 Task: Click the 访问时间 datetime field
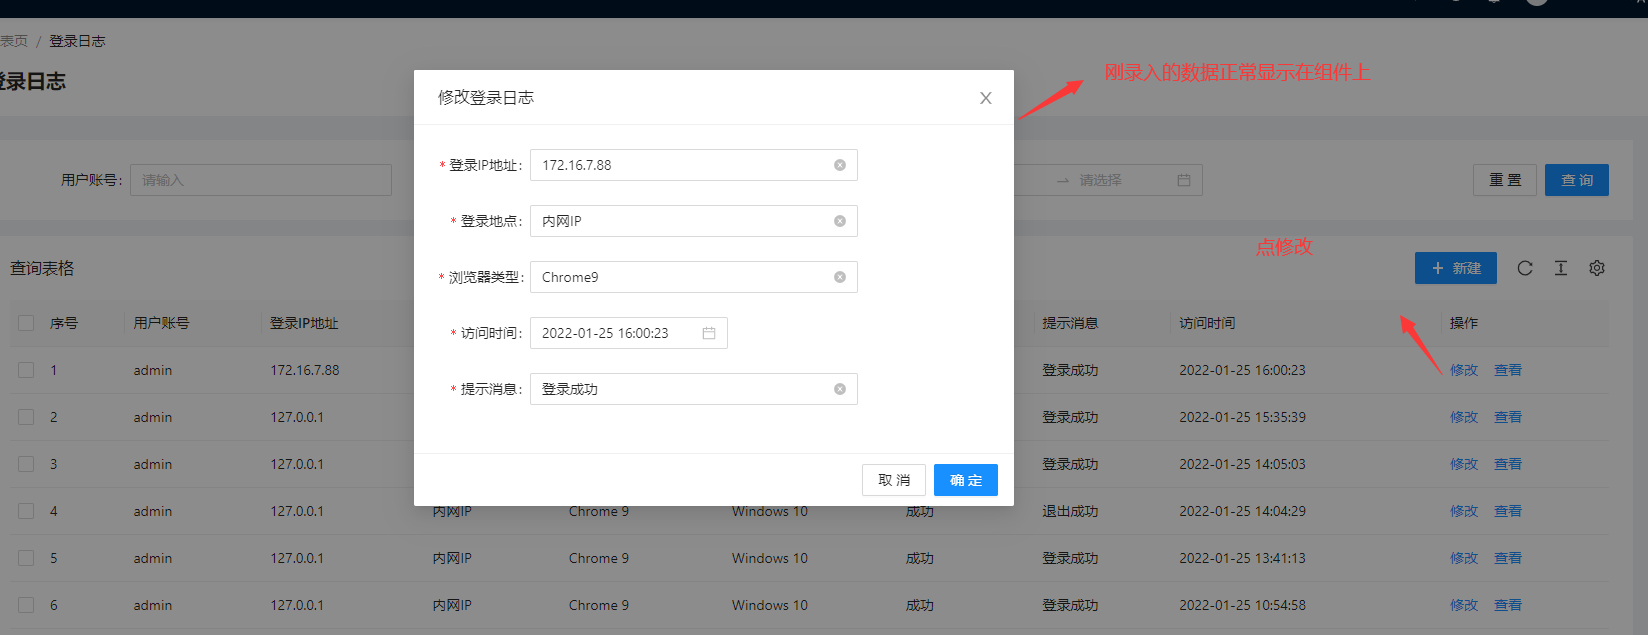(x=628, y=333)
